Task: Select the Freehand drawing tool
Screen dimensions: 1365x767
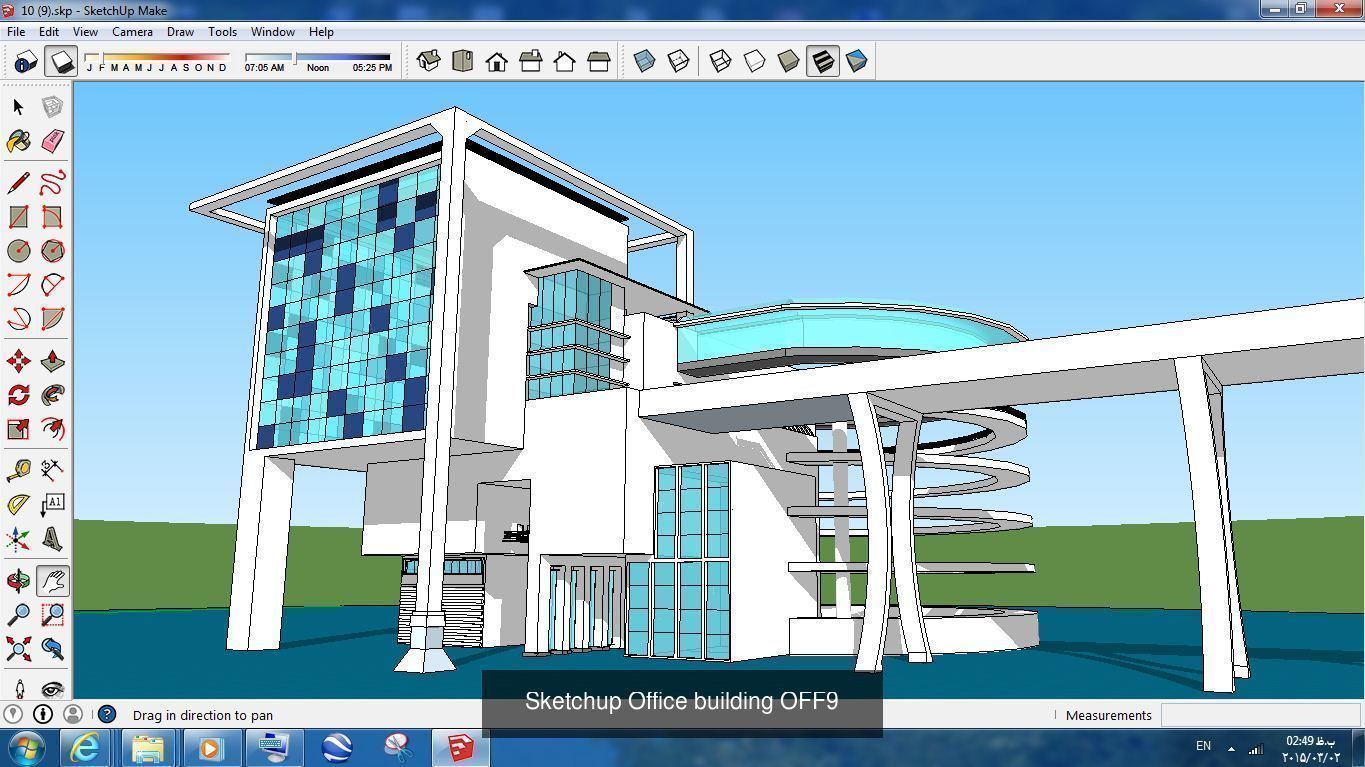Action: 52,183
